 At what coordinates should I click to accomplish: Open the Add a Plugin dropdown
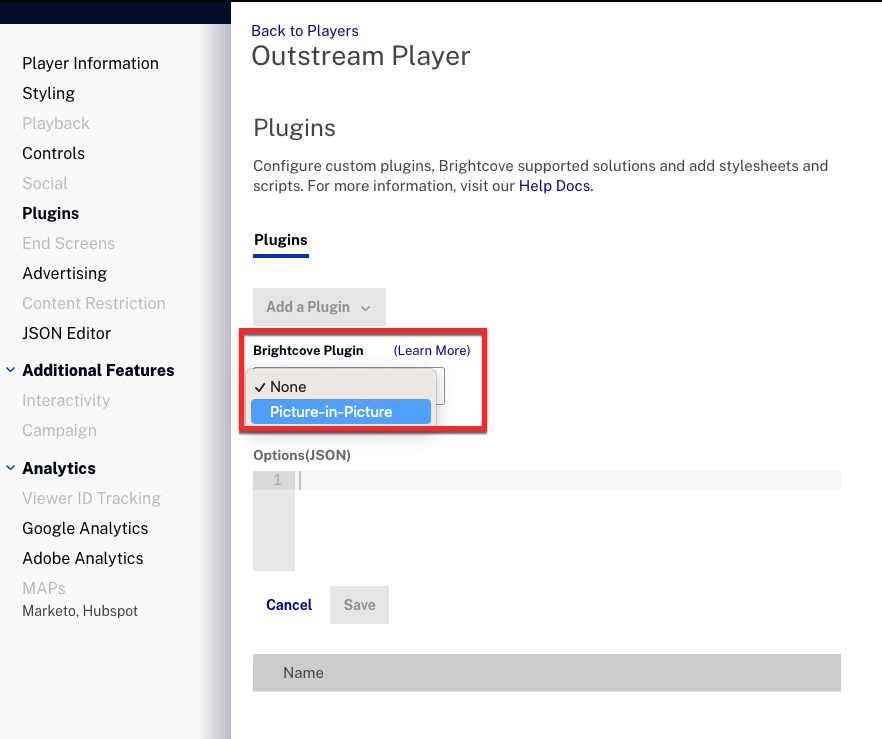[x=319, y=307]
